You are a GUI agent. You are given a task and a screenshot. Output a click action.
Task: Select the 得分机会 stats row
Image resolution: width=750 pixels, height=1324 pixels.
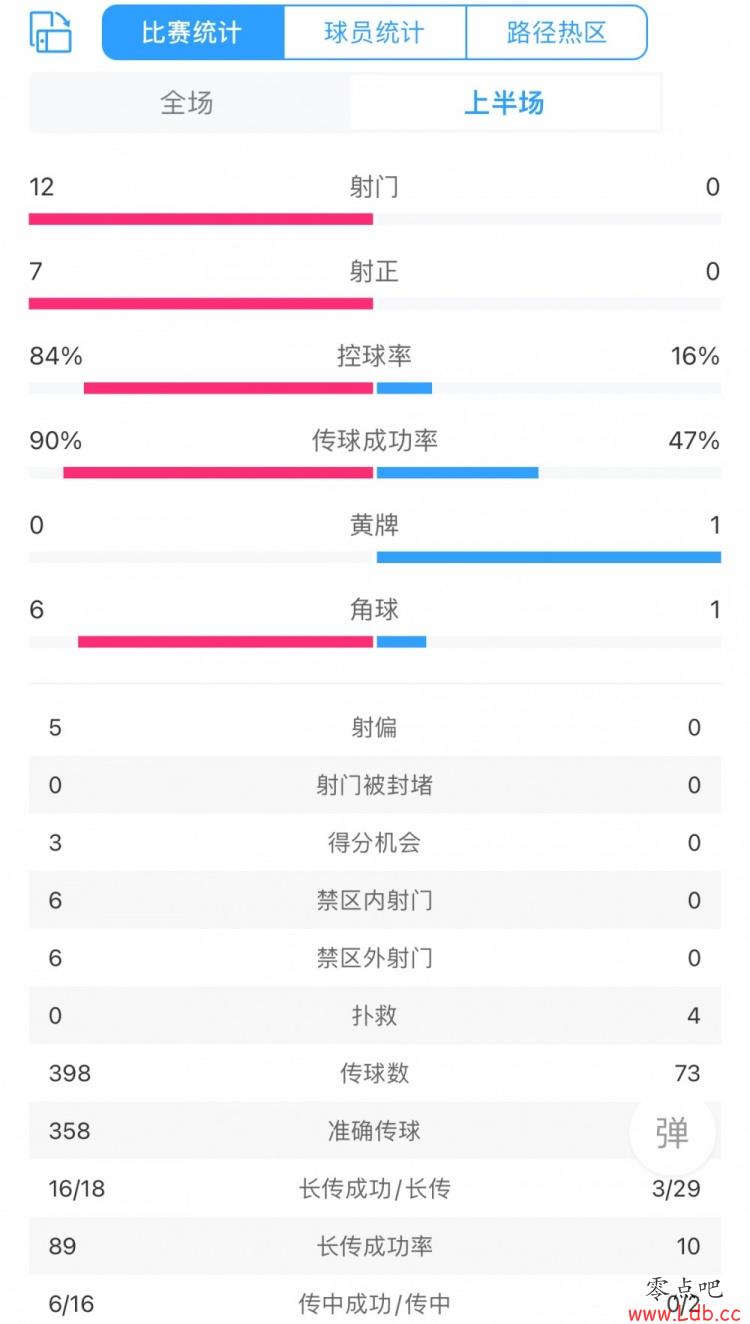pos(375,843)
